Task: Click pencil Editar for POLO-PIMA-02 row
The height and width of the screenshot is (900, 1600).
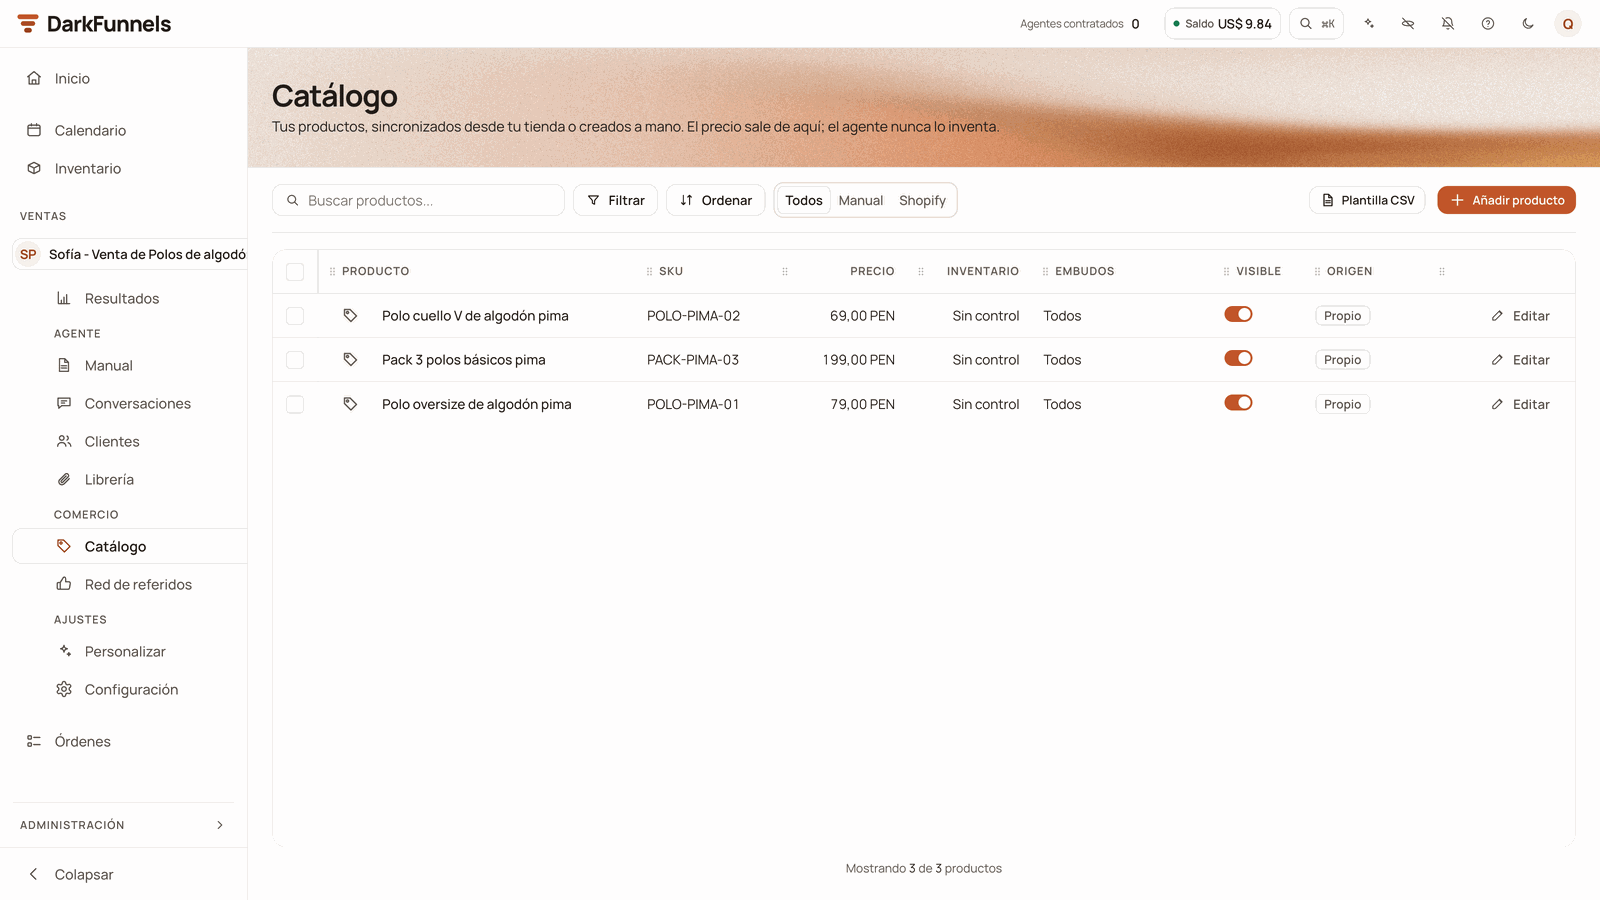Action: click(1520, 316)
